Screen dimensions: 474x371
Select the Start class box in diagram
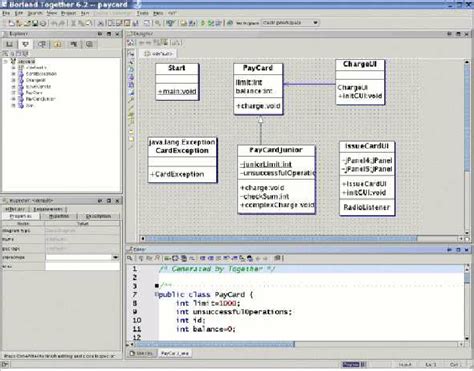tap(177, 82)
